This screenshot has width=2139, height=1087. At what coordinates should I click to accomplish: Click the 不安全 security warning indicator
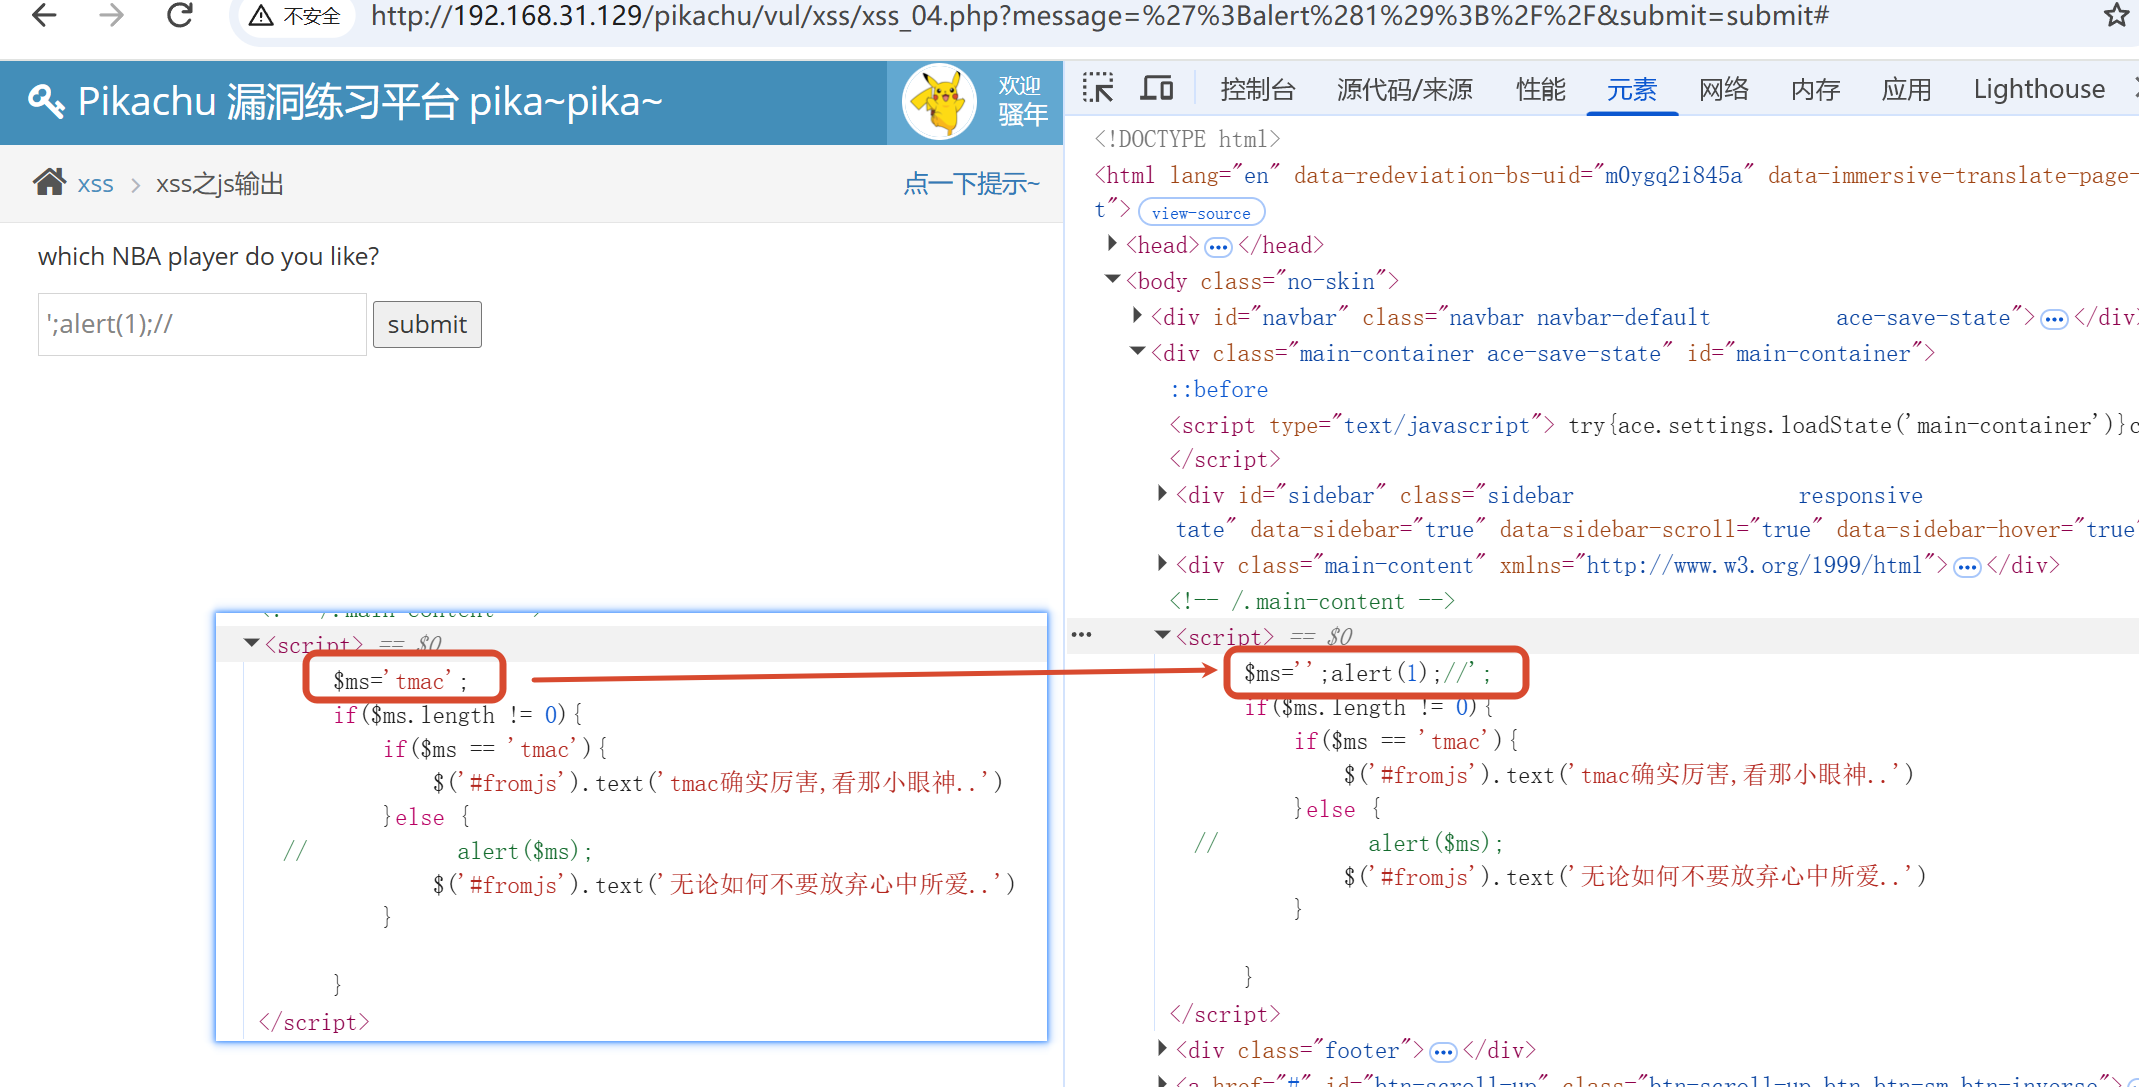tap(296, 16)
